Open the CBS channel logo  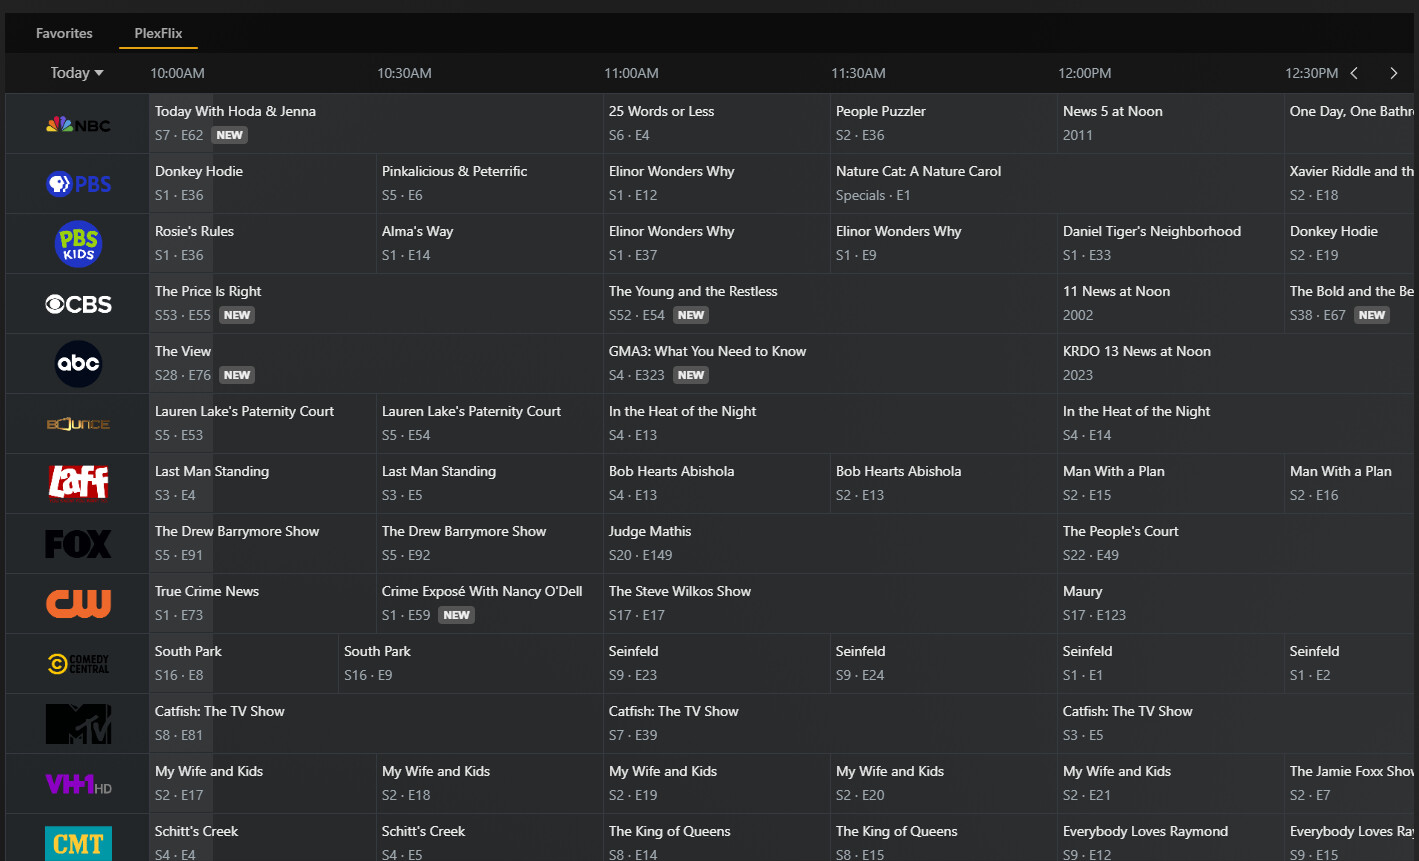point(78,304)
